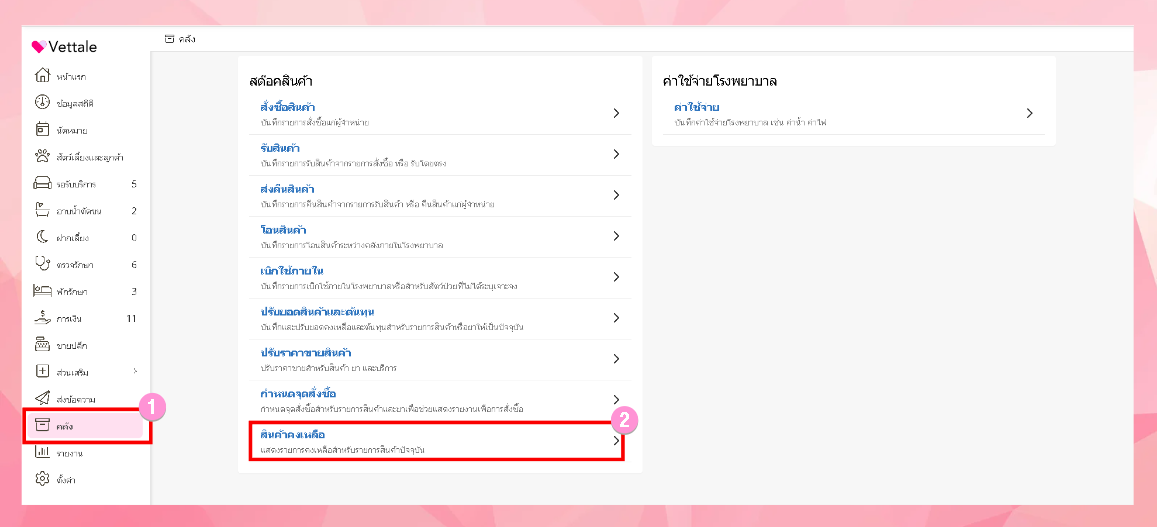This screenshot has width=1157, height=527.
Task: Click the add-ons (ส่วนเสริม) plus-box icon
Action: tap(43, 371)
